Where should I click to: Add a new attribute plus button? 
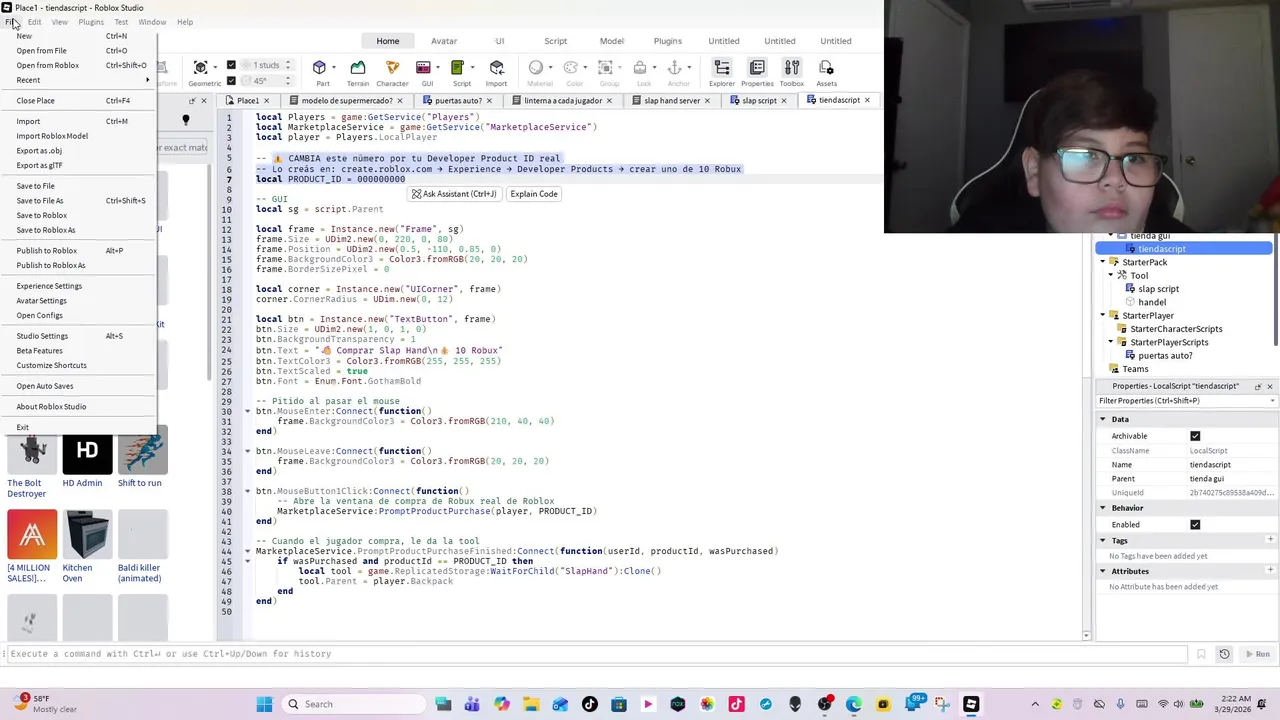pos(1270,571)
